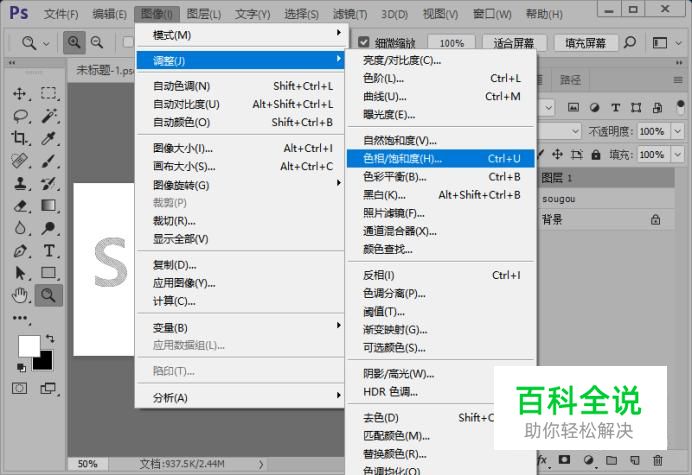
Task: Select the Eyedropper tool
Action: (x=49, y=138)
